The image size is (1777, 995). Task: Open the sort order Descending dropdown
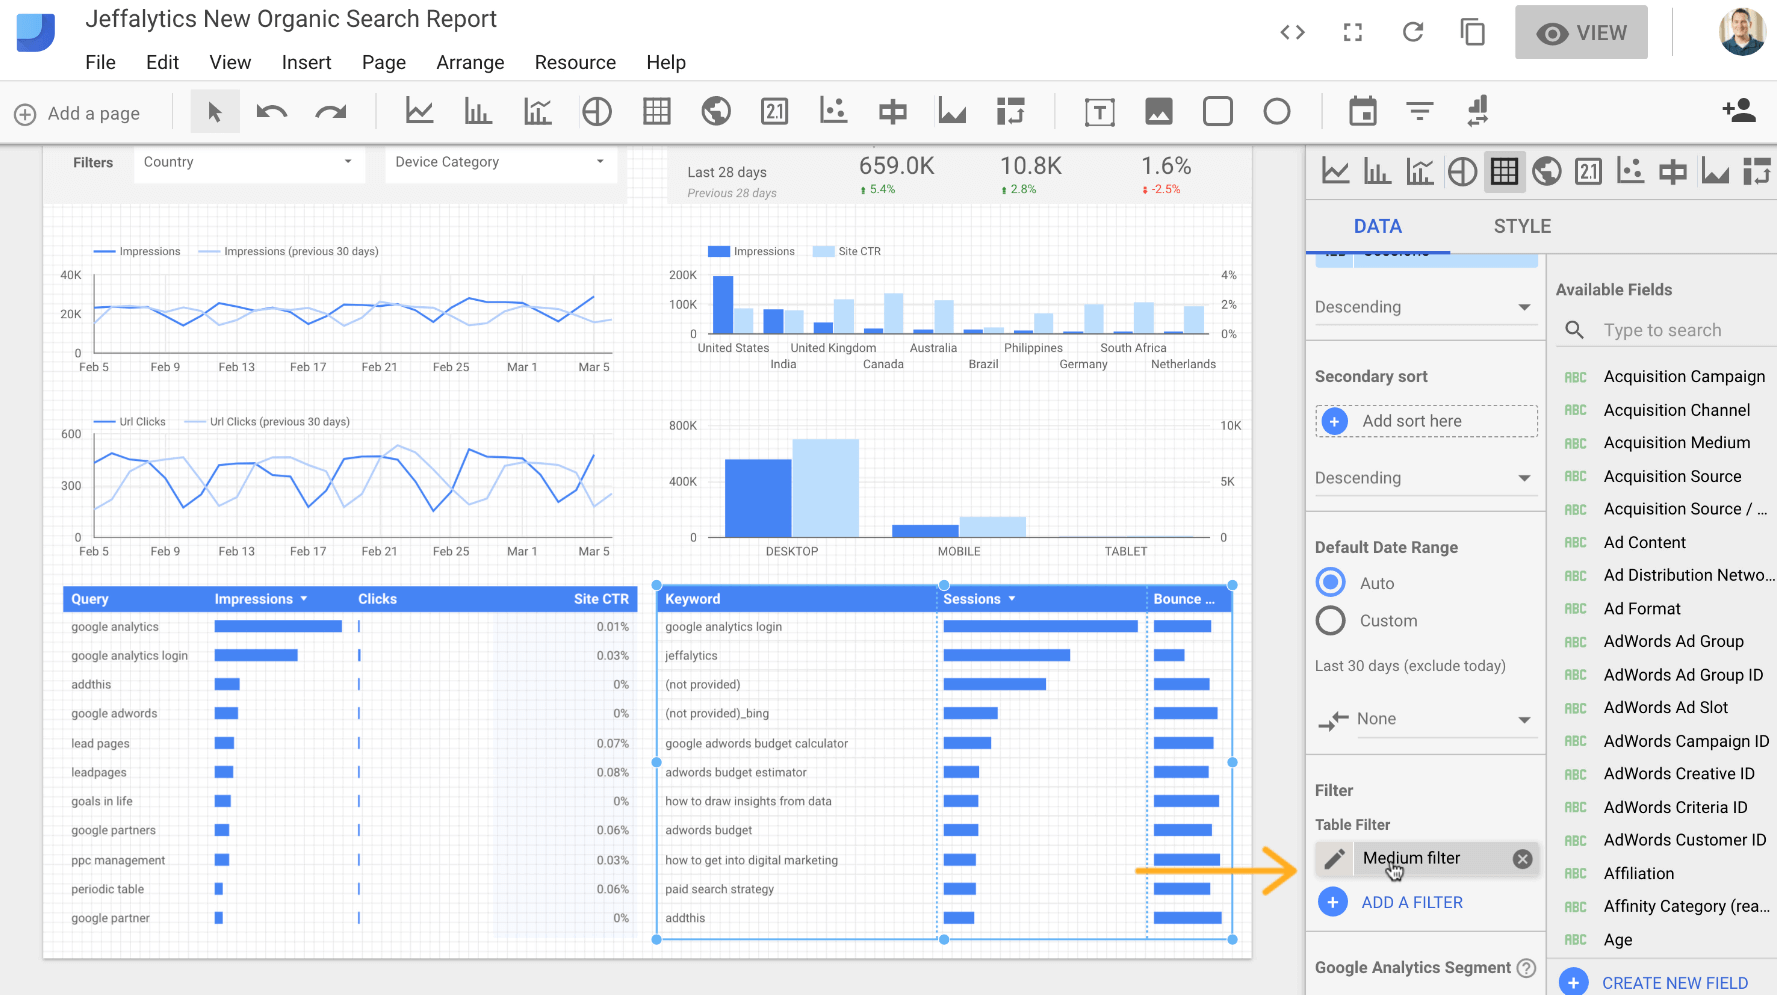pos(1424,307)
